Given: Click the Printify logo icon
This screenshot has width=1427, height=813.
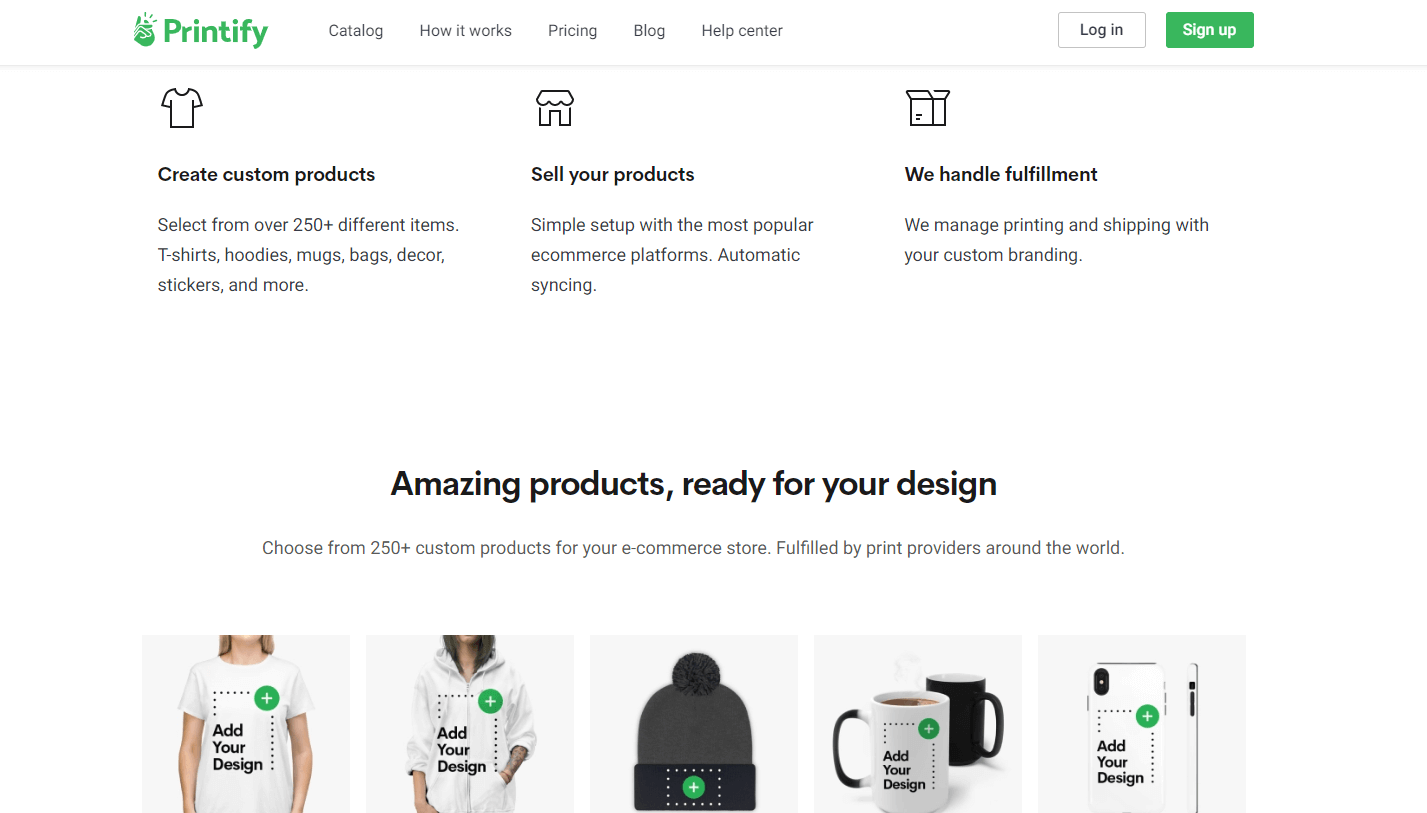Looking at the screenshot, I should 145,29.
